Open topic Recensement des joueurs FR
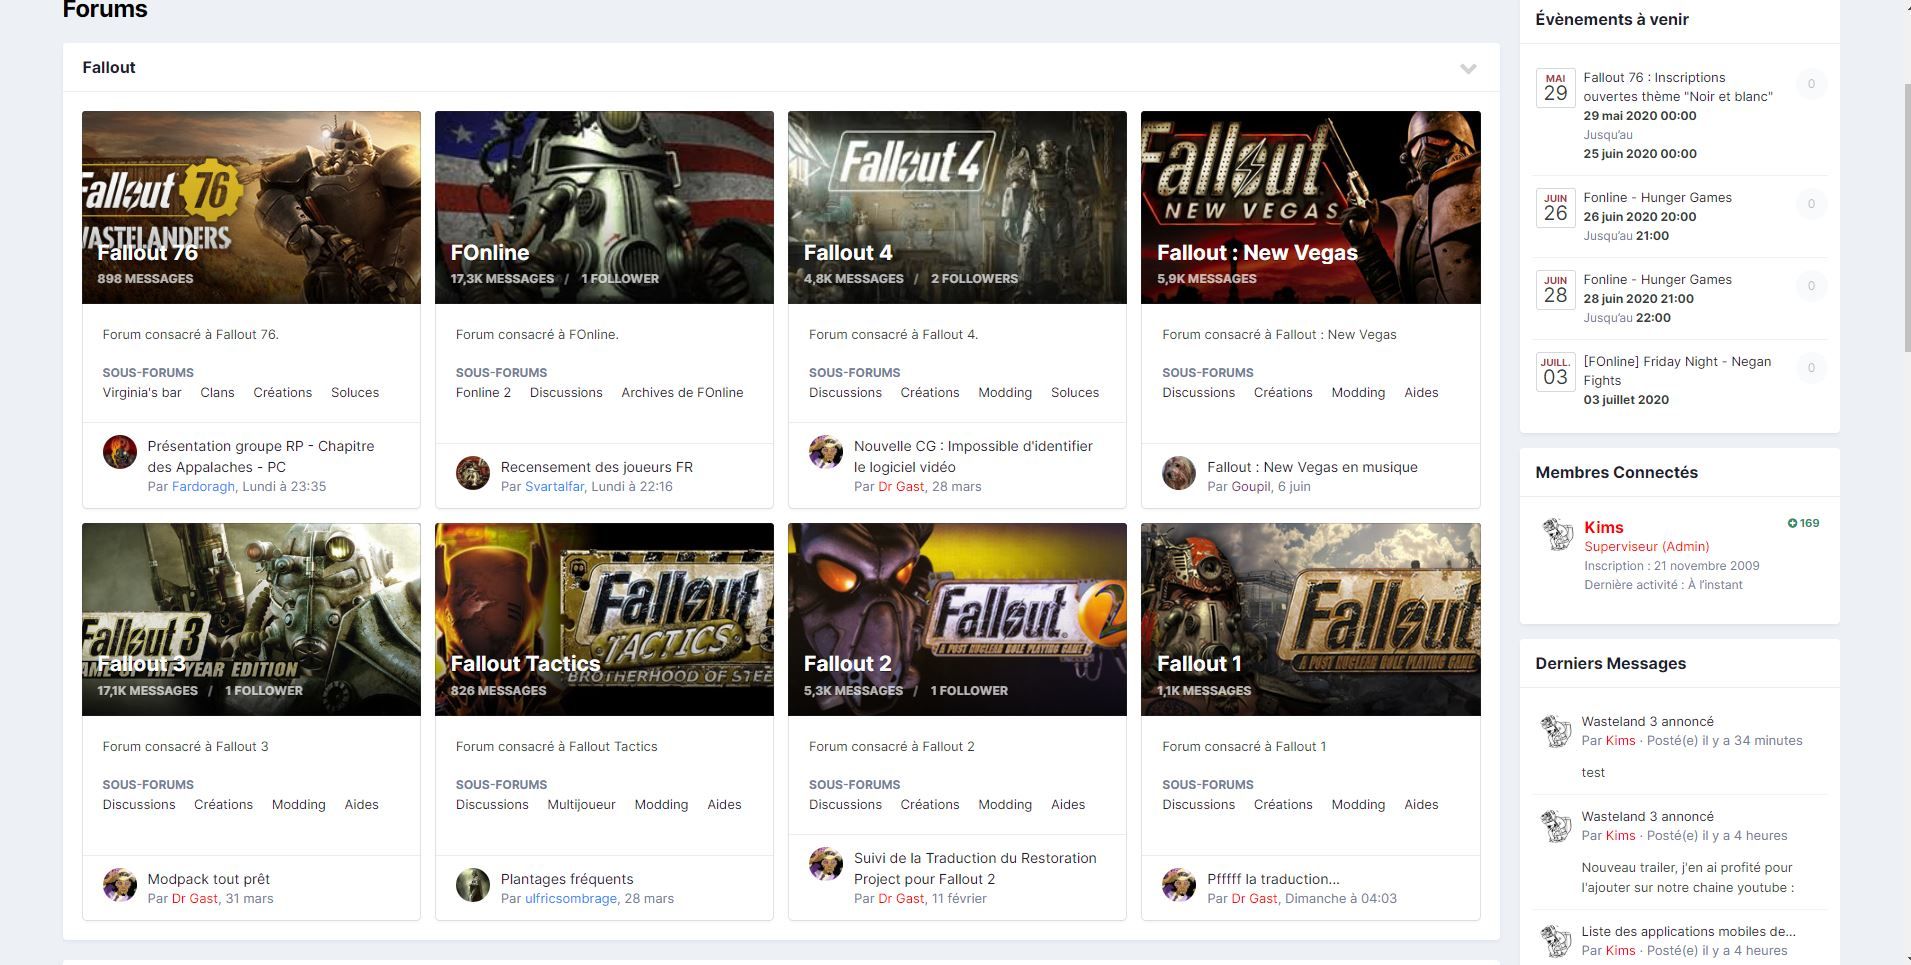1911x965 pixels. tap(597, 467)
